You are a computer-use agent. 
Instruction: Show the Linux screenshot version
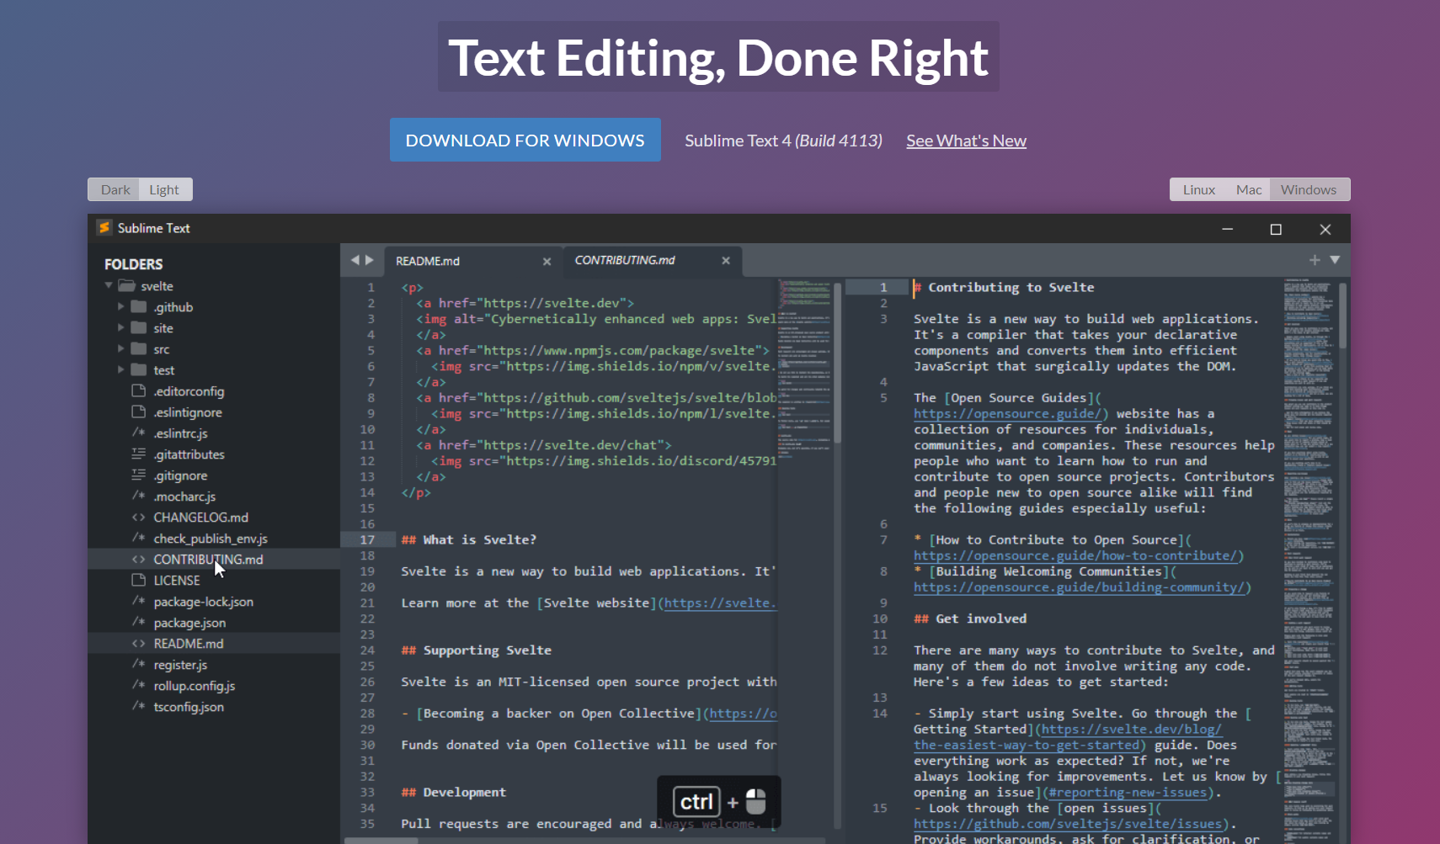[x=1198, y=189]
